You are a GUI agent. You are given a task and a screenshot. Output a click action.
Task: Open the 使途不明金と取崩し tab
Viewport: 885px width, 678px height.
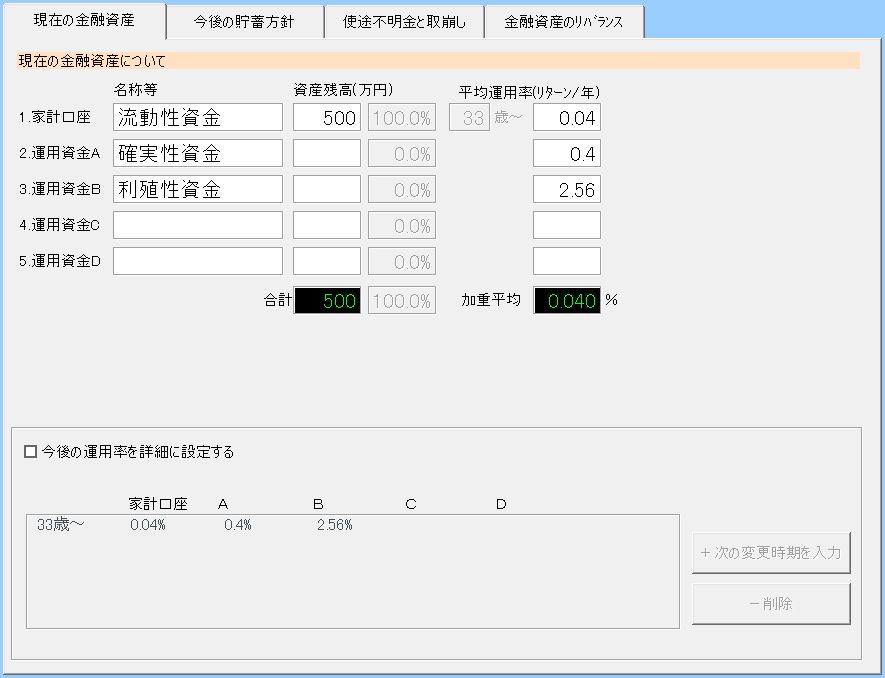(404, 22)
